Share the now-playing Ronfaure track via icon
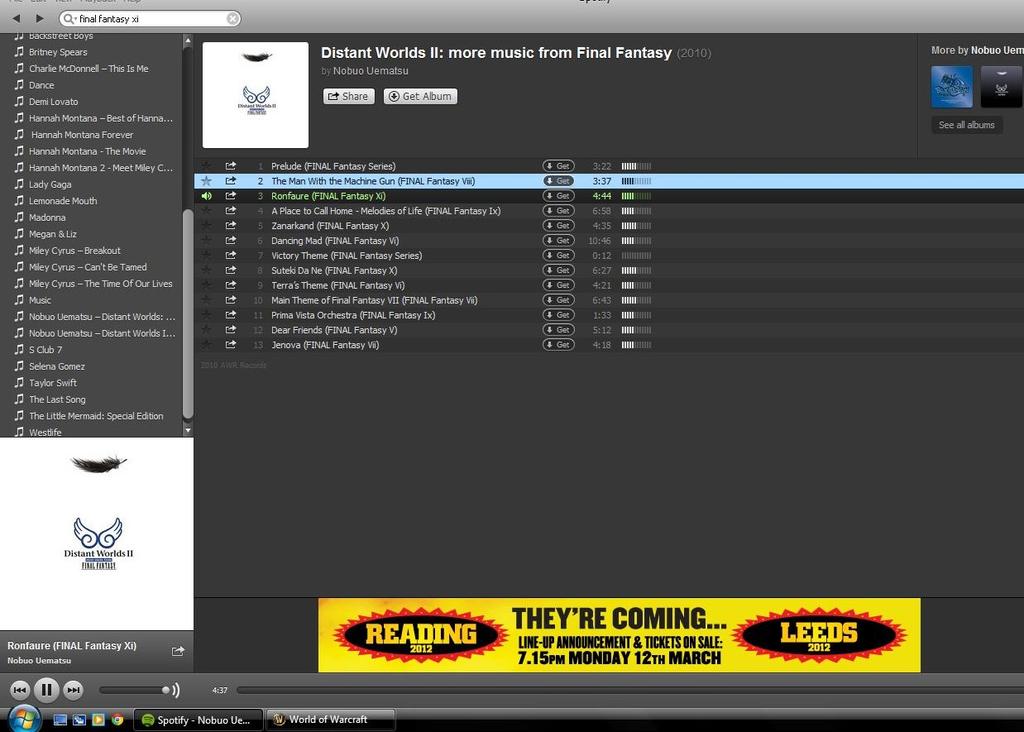Image resolution: width=1024 pixels, height=732 pixels. pyautogui.click(x=178, y=651)
